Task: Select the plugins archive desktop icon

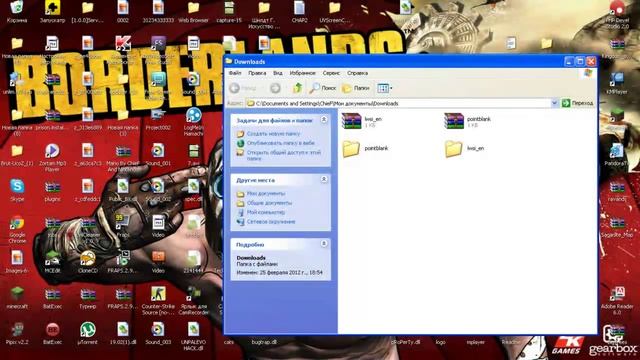Action: pyautogui.click(x=52, y=190)
